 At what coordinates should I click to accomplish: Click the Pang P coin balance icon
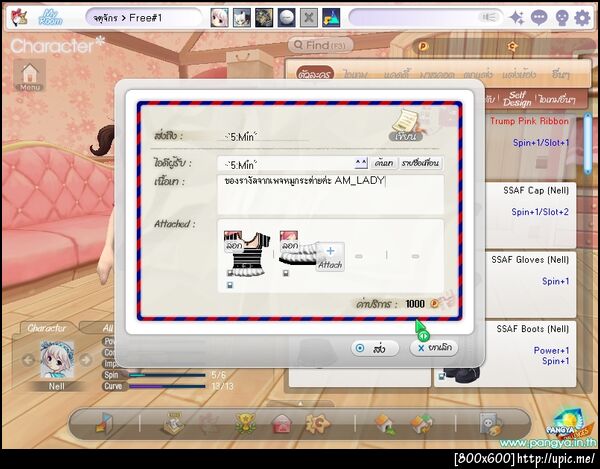pos(423,46)
